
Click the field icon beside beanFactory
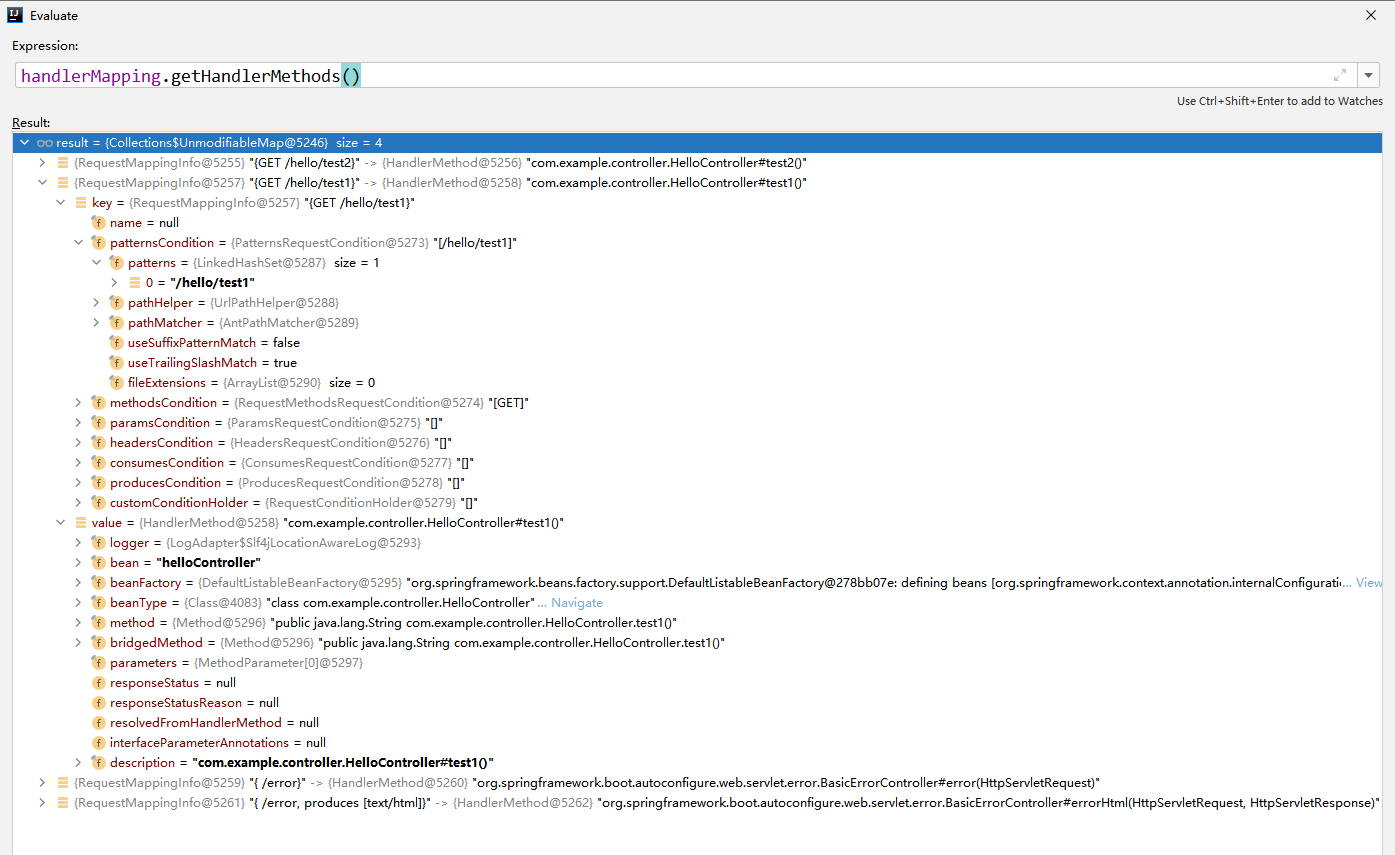(x=99, y=583)
